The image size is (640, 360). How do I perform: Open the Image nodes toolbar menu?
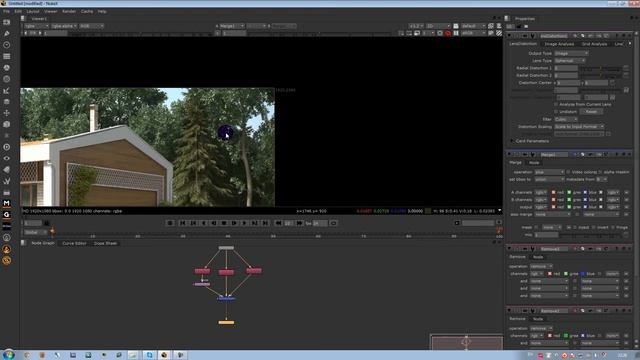click(7, 22)
